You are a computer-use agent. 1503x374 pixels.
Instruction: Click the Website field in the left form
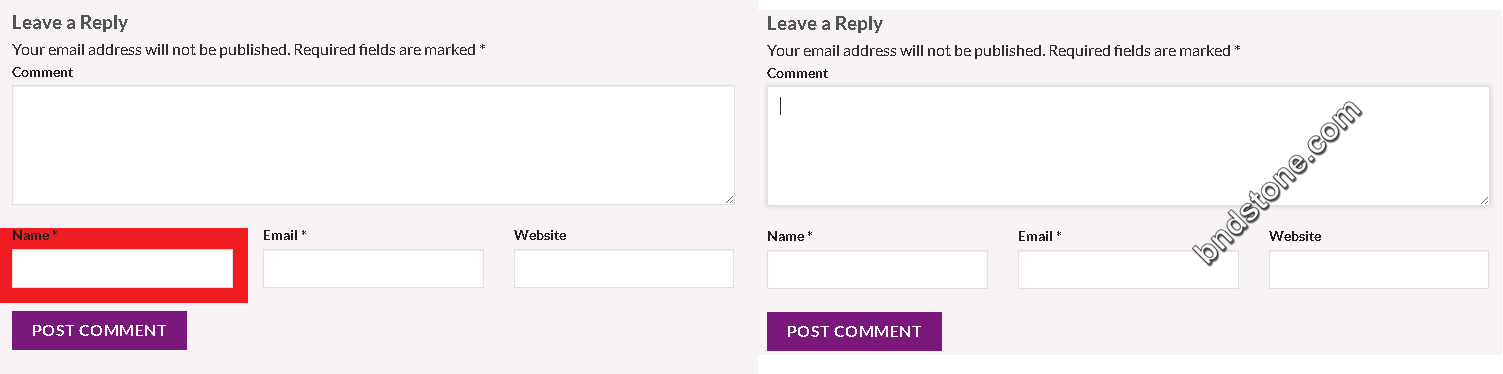tap(624, 268)
